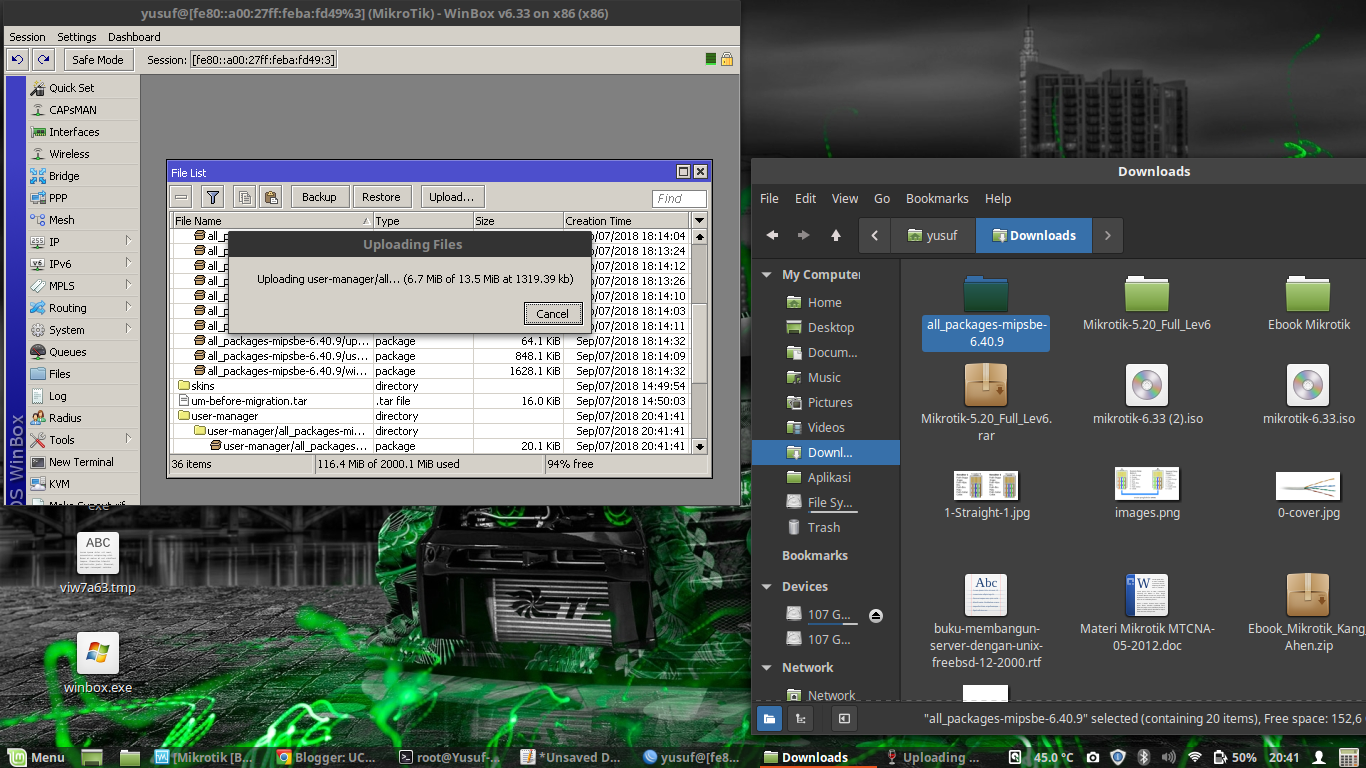Open the File menu in Downloads window
Screen dimensions: 1366x768
[769, 198]
